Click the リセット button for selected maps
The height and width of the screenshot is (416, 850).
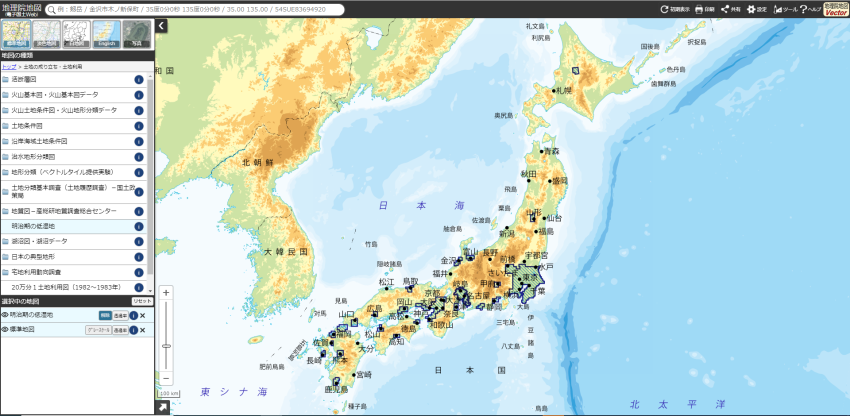coord(143,301)
